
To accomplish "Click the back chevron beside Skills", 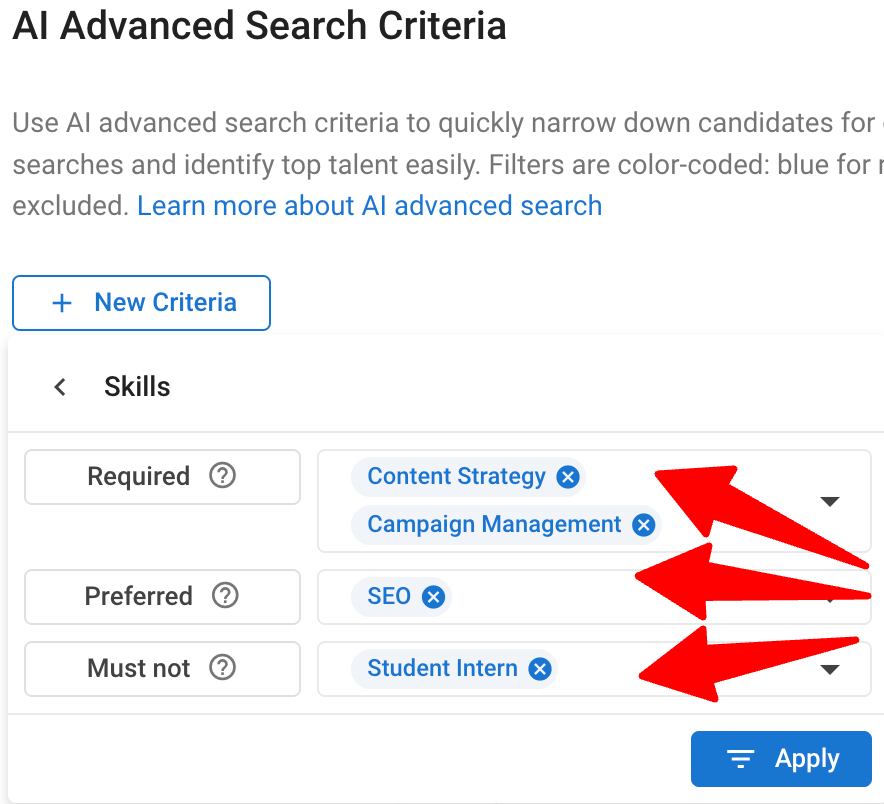I will (x=60, y=387).
